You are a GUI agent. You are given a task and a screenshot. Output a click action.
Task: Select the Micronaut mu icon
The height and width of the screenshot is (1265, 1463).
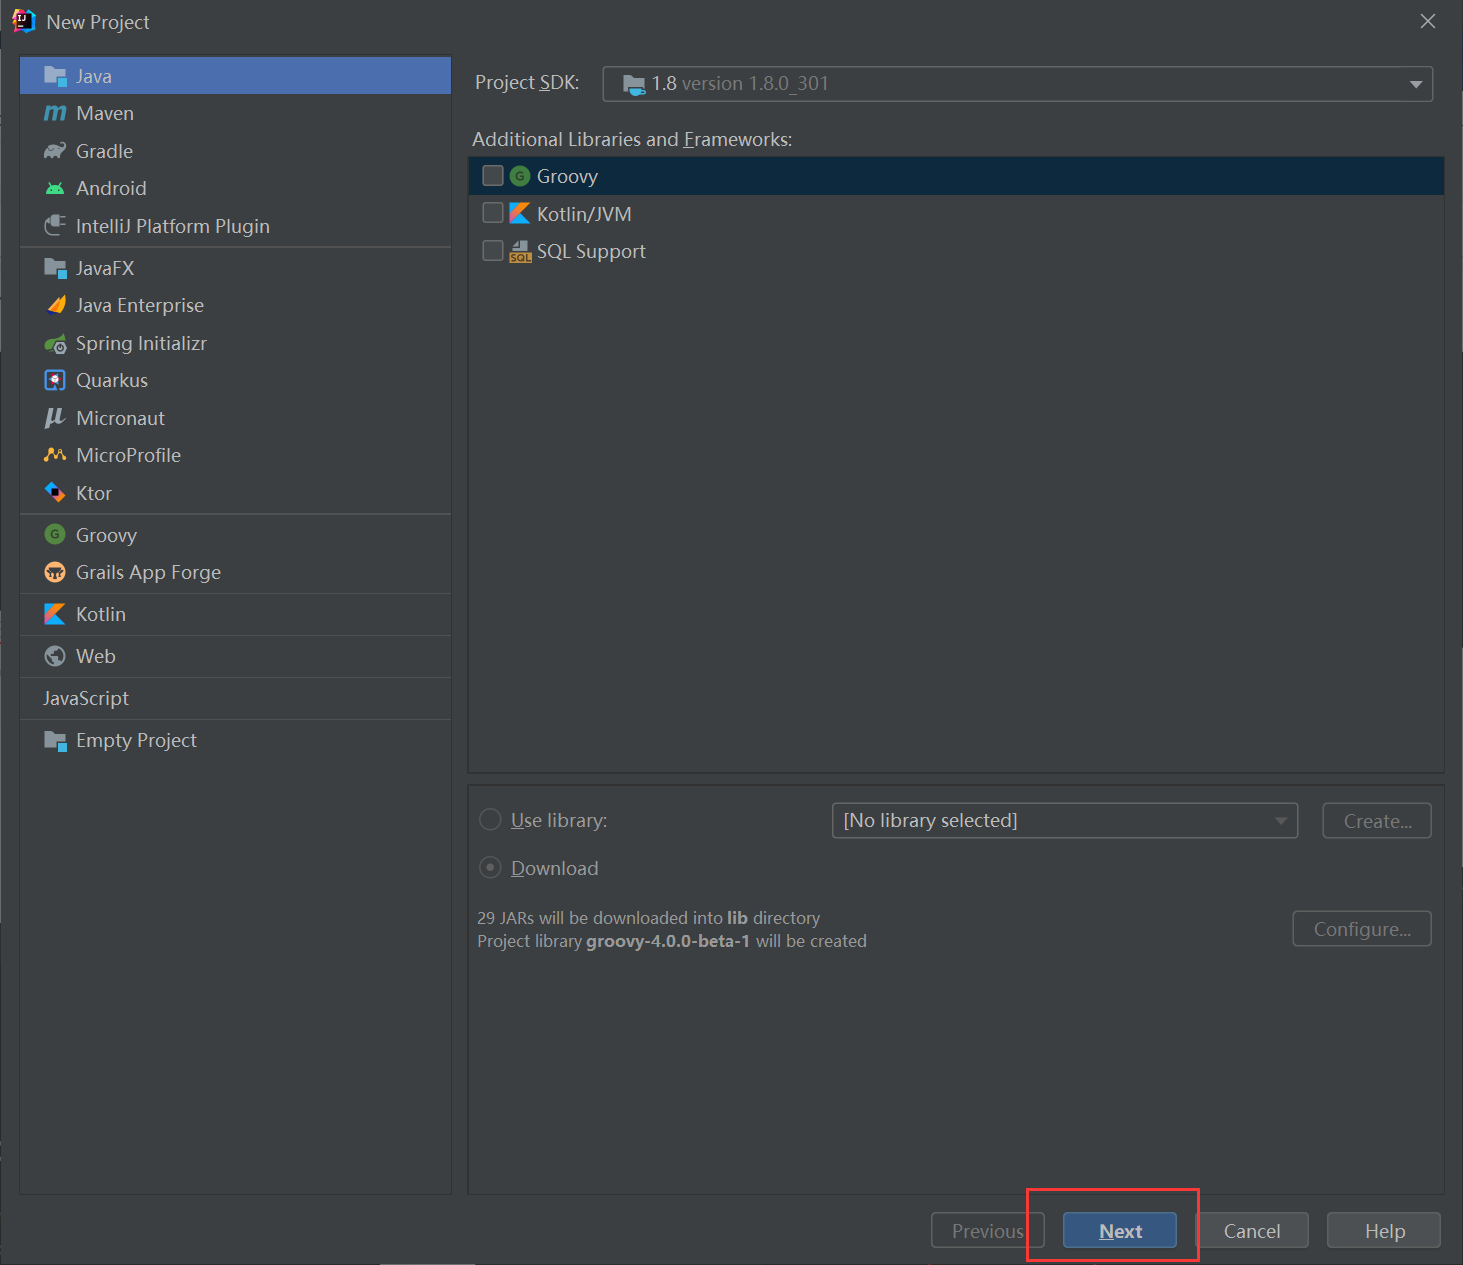click(x=55, y=418)
